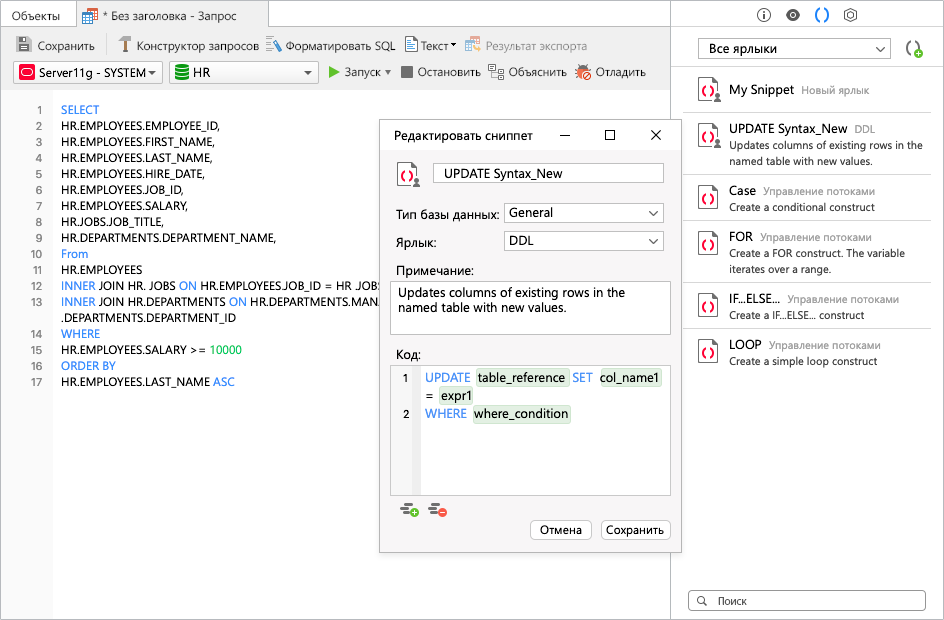Expand the Все ярлыки filter dropdown
Image resolution: width=944 pixels, height=620 pixels.
pos(880,49)
